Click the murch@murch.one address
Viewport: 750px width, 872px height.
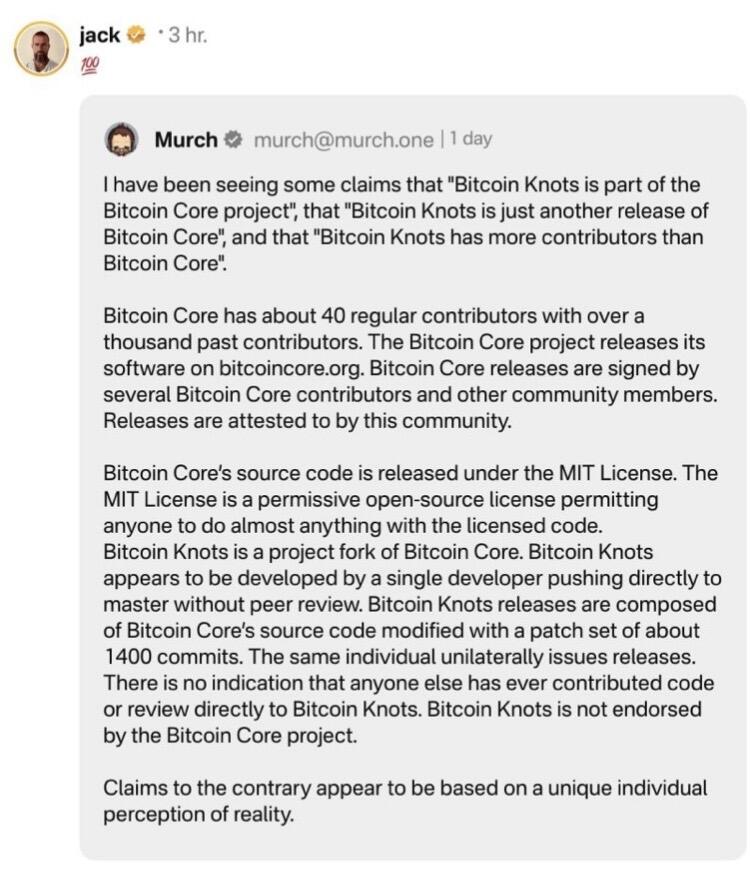coord(343,140)
